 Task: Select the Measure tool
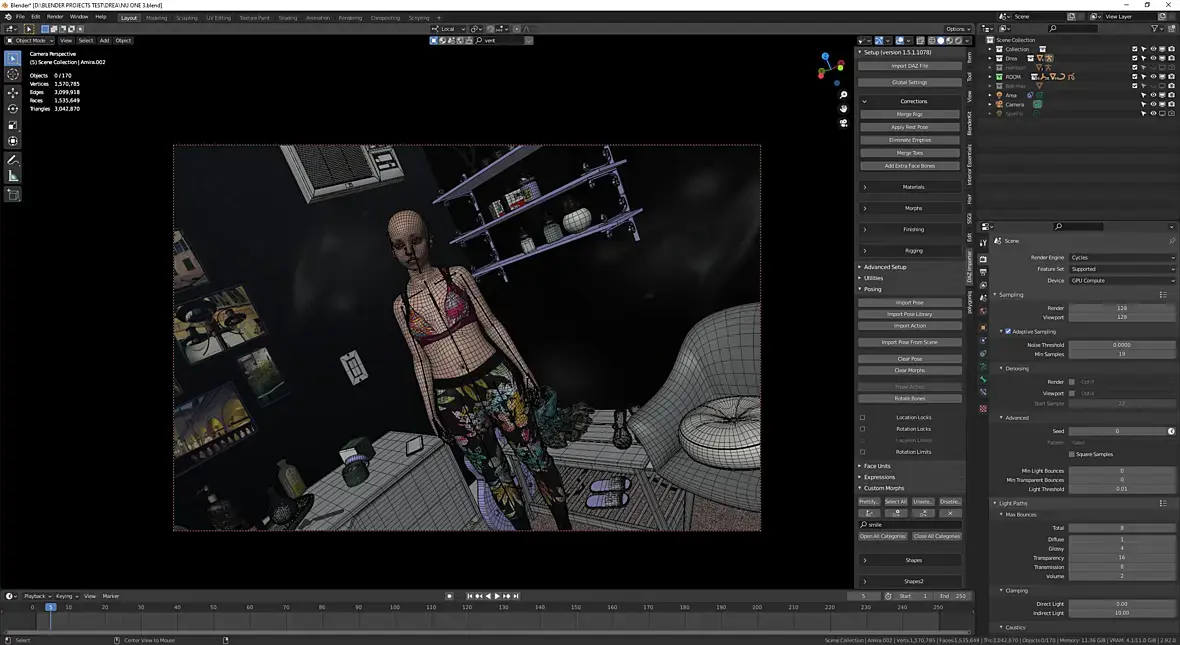(x=13, y=177)
